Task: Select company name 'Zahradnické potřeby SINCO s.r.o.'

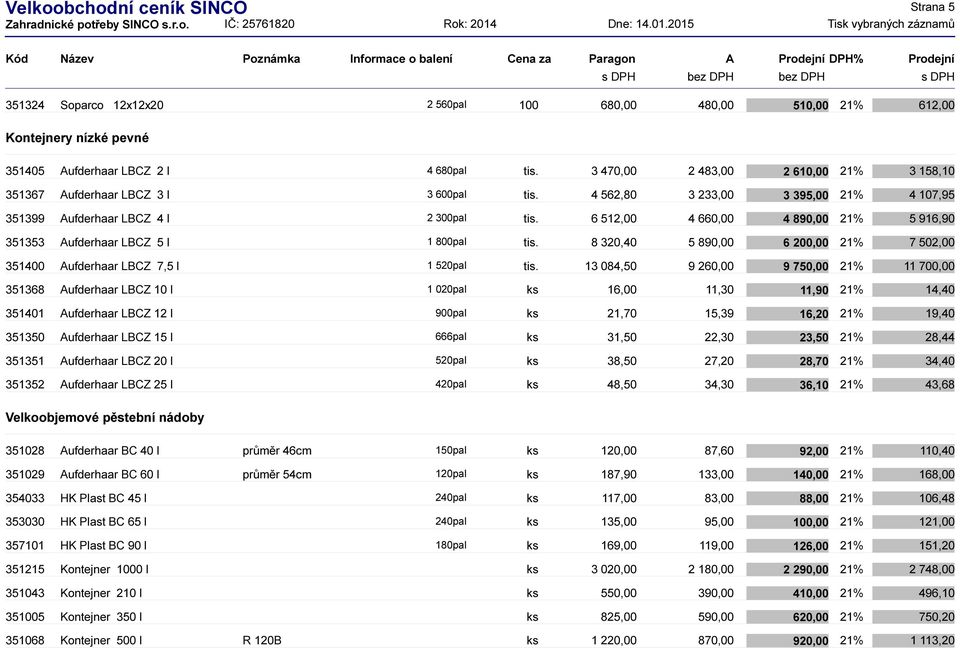Action: (97, 24)
